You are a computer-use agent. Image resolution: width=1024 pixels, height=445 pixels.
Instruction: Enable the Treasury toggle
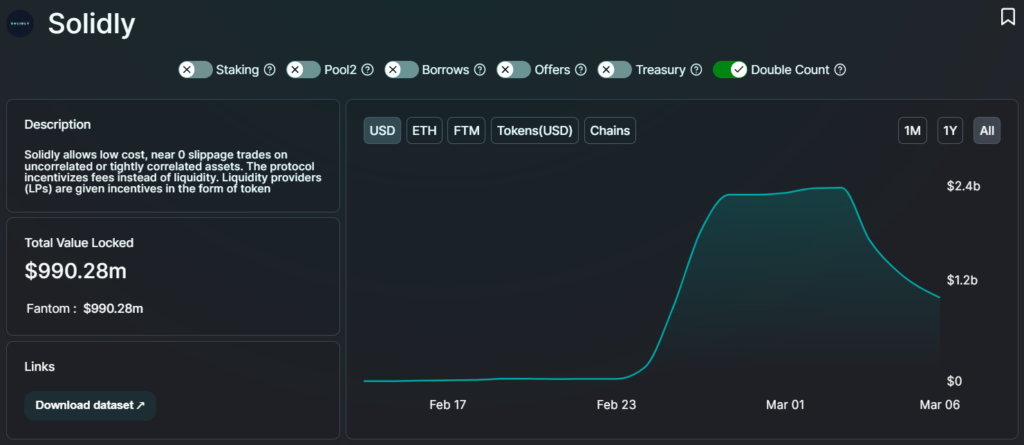[x=614, y=70]
